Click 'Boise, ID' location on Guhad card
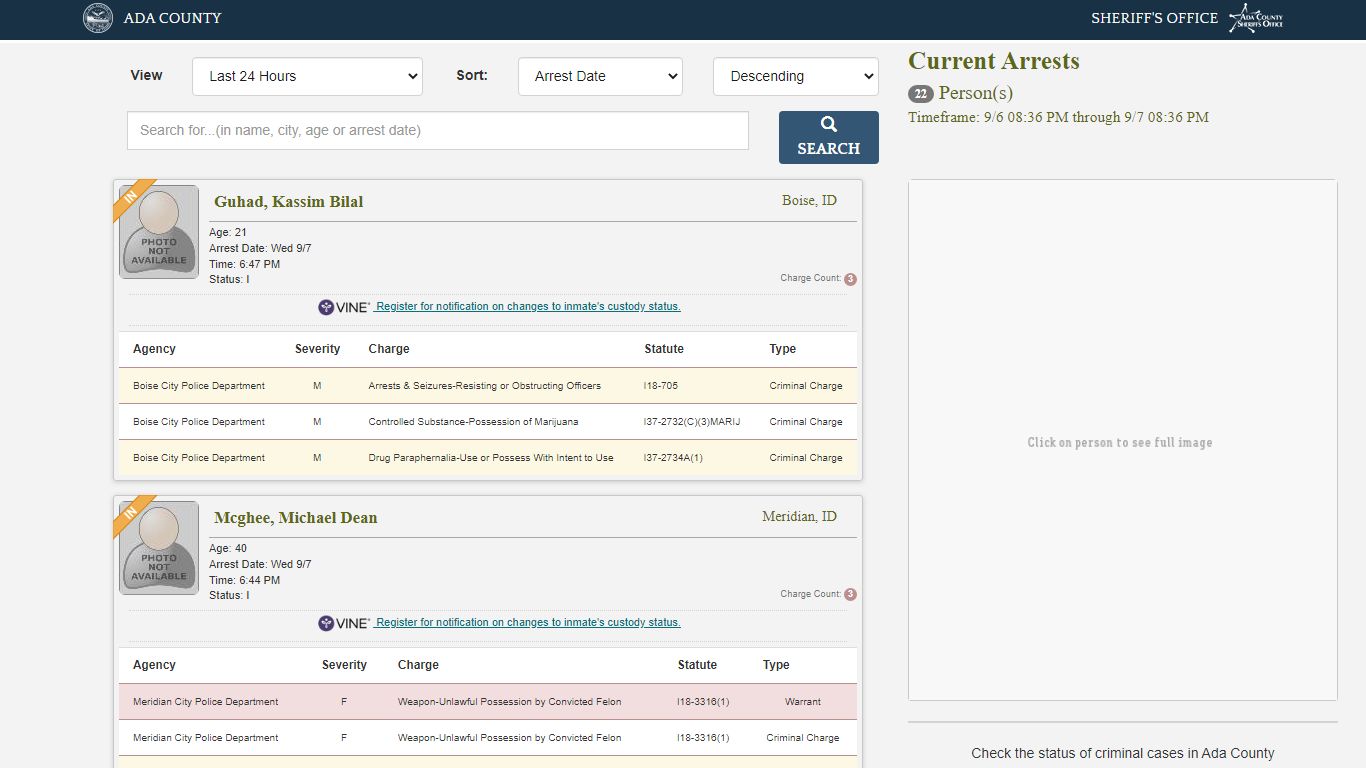Viewport: 1366px width, 768px height. pos(809,201)
